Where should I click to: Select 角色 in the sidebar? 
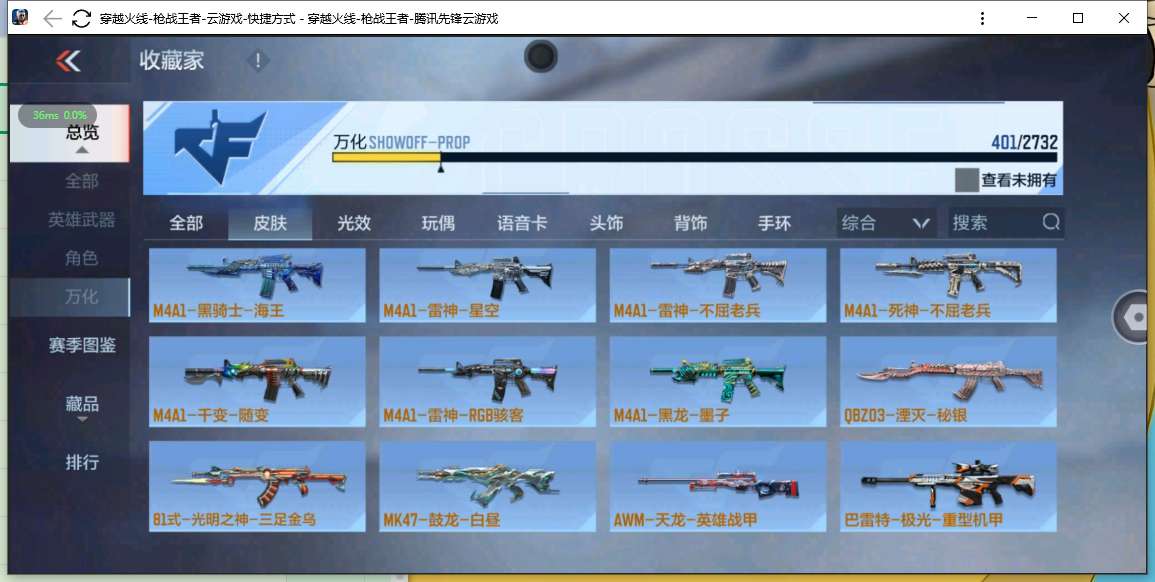click(x=82, y=259)
